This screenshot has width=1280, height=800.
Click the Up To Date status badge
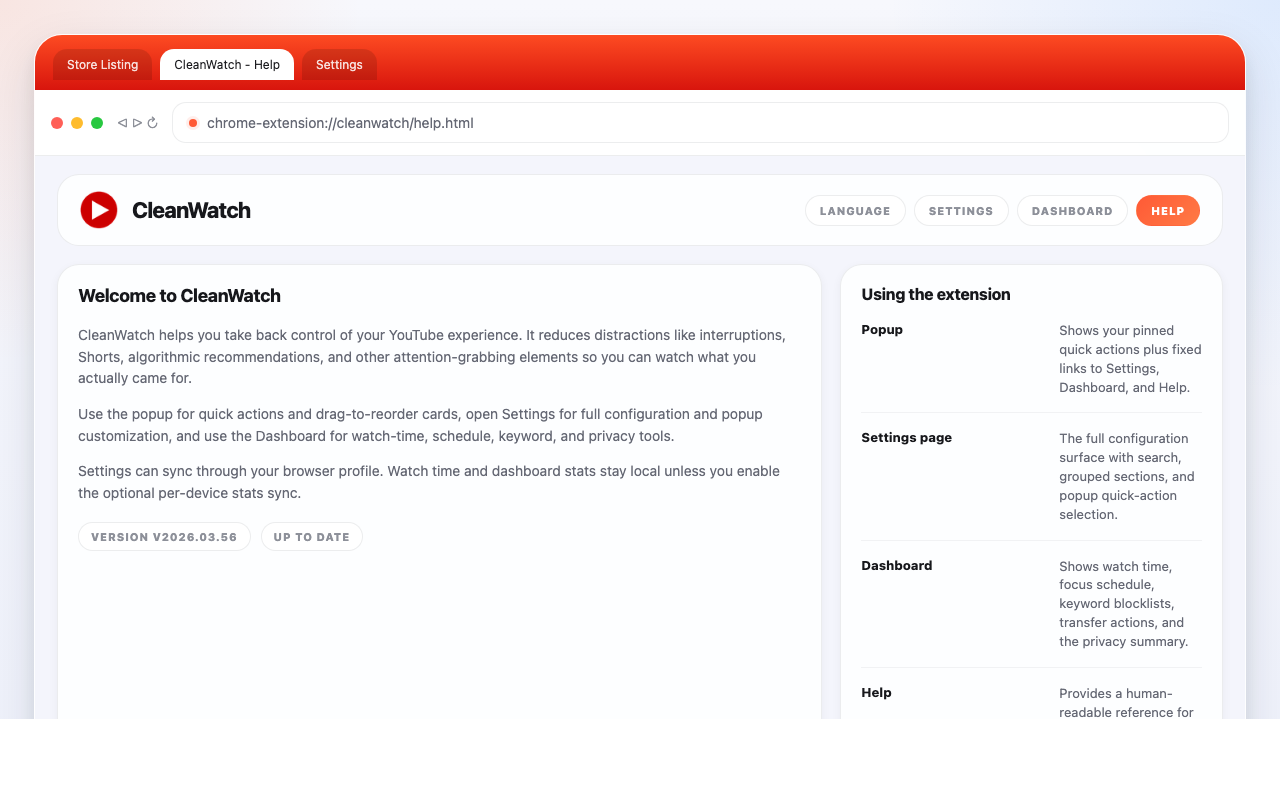[x=311, y=537]
